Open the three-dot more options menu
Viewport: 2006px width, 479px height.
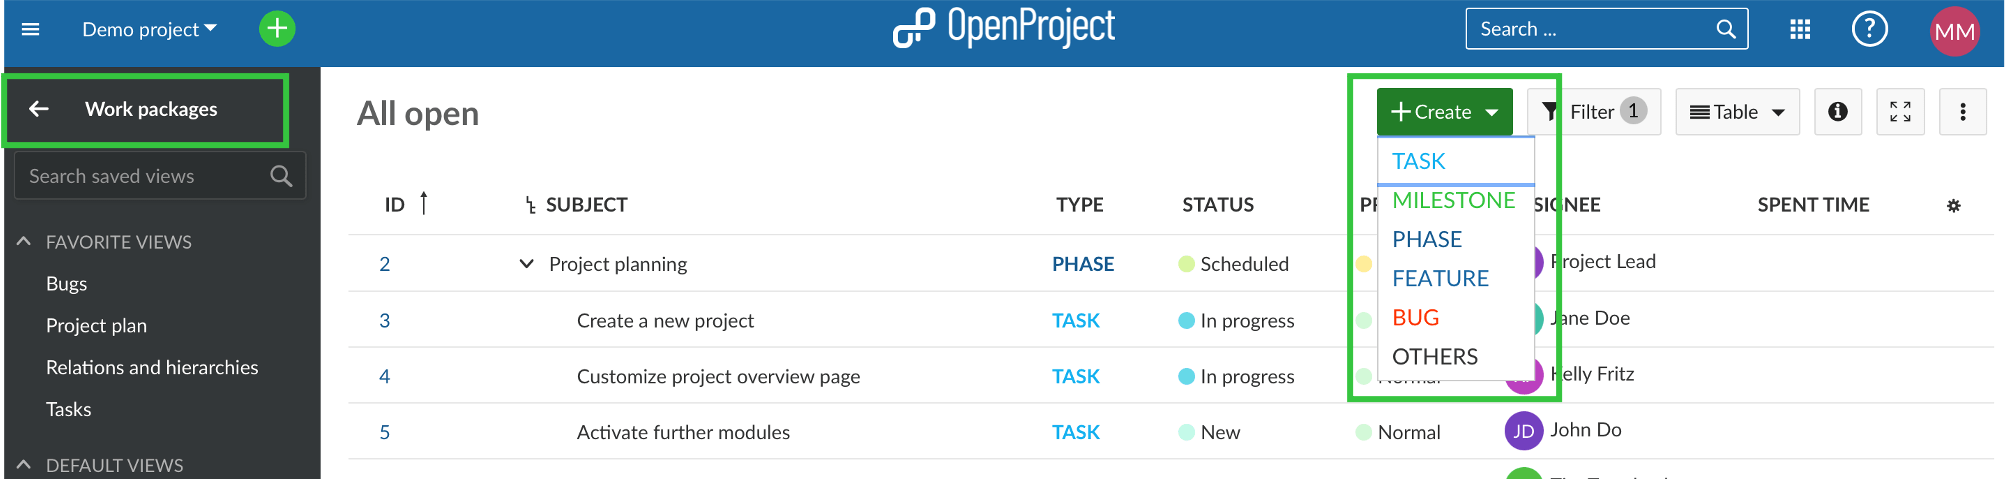click(x=1962, y=112)
